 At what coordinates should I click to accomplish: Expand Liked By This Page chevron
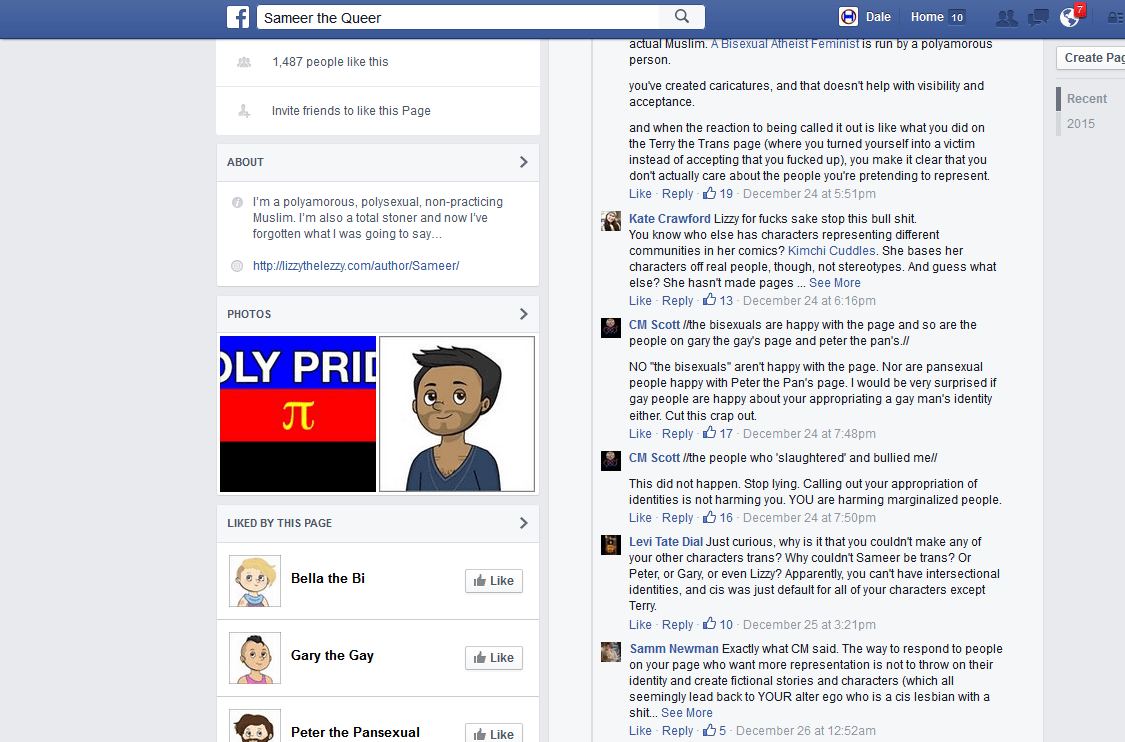click(524, 523)
